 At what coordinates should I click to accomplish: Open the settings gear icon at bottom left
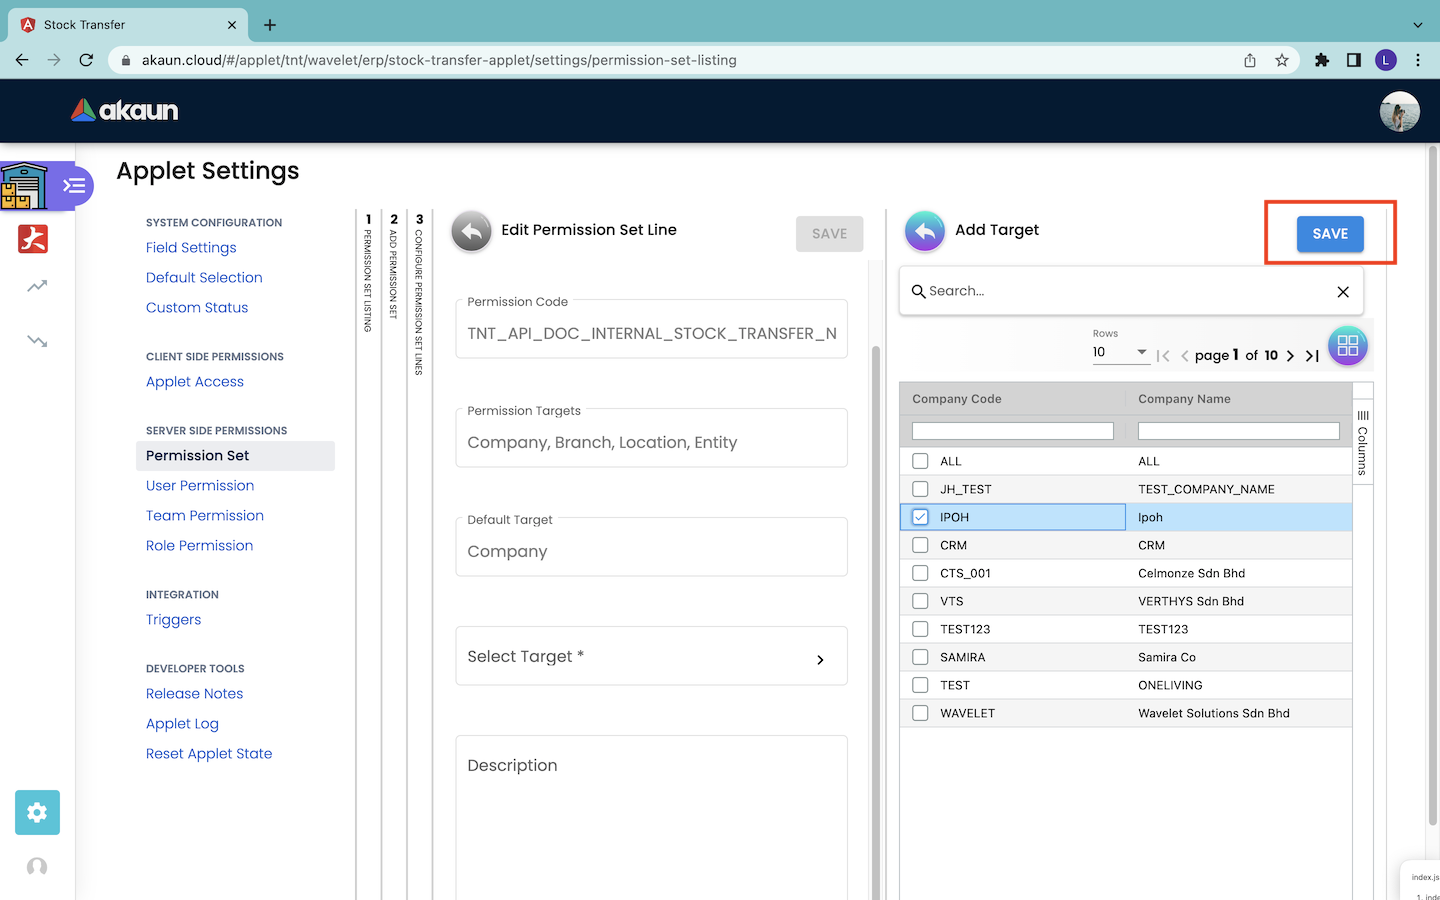coord(37,812)
